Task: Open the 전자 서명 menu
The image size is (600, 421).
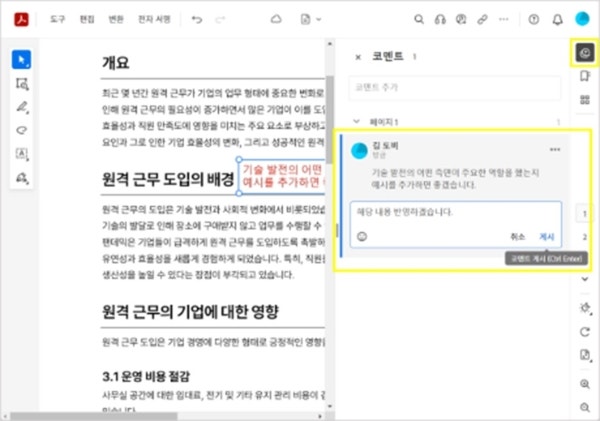Action: (154, 19)
